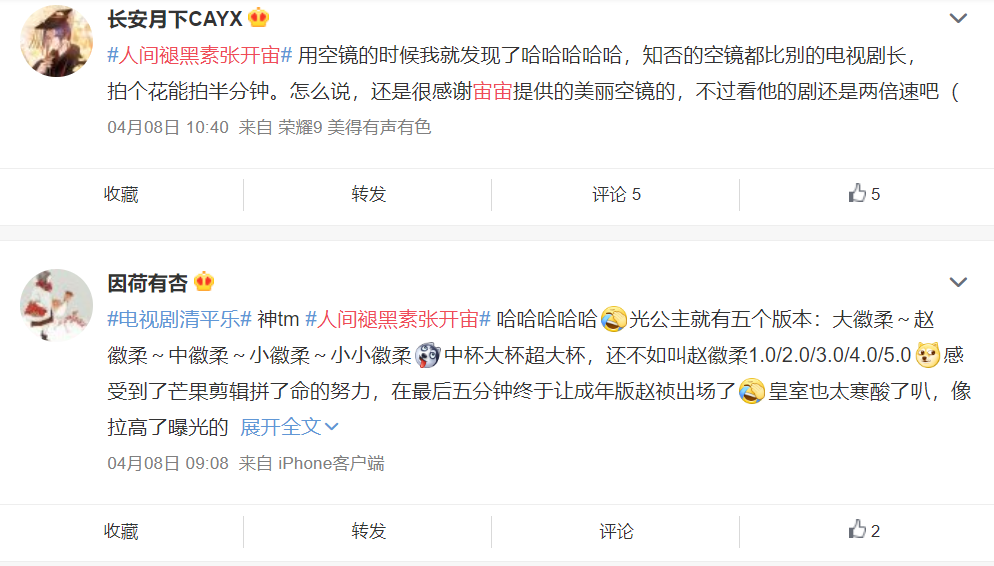Open #电视剧清平乐# hashtag link

pyautogui.click(x=179, y=319)
